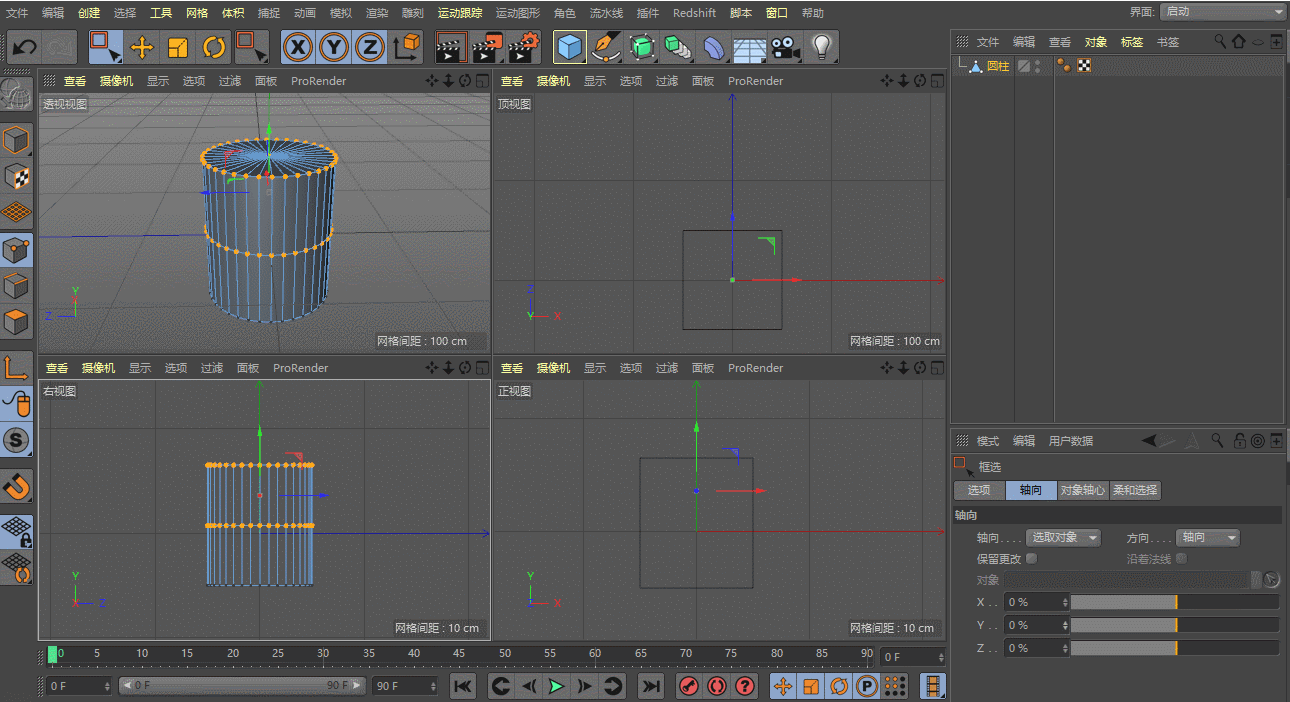The width and height of the screenshot is (1290, 702).
Task: Add a Cube primitive from toolbar
Action: tap(570, 47)
